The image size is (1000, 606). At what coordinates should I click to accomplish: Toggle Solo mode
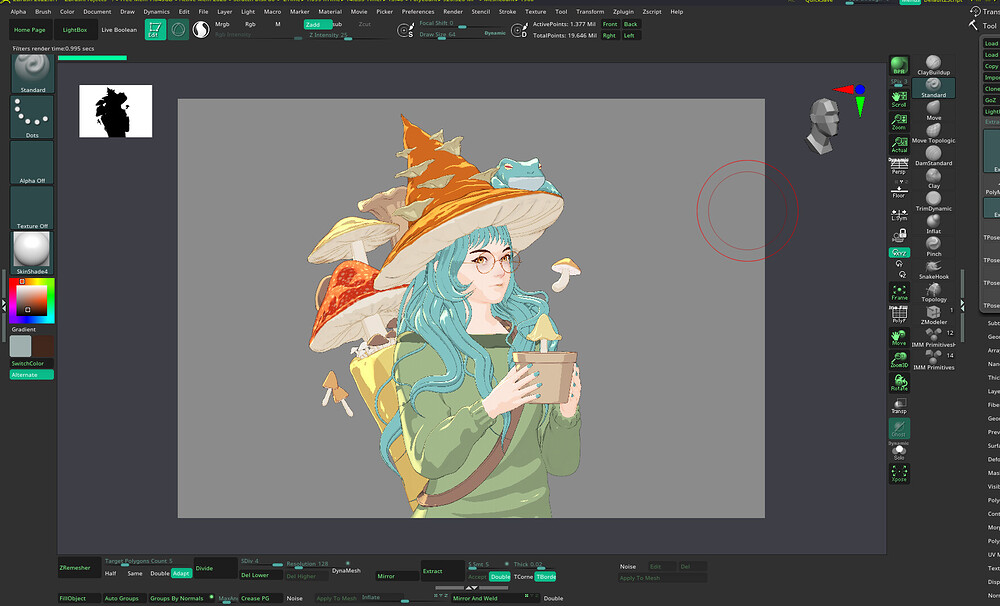pyautogui.click(x=899, y=452)
